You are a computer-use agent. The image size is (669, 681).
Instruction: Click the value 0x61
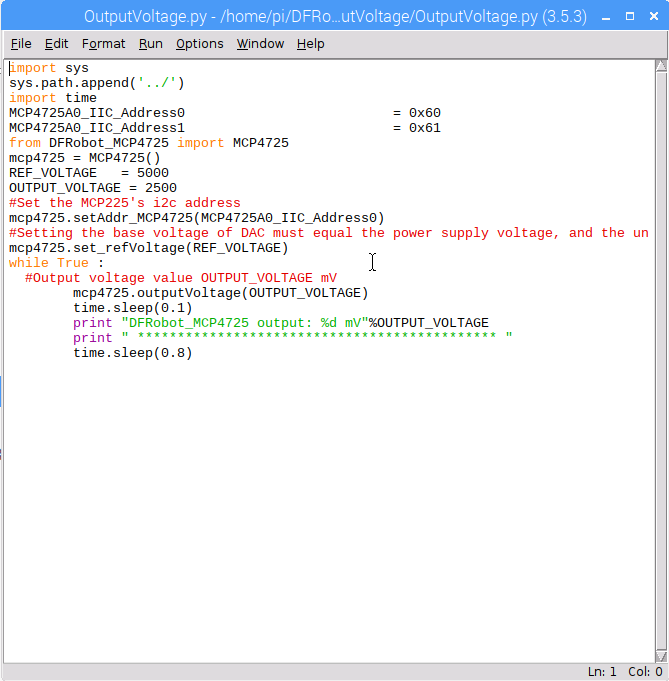click(424, 128)
